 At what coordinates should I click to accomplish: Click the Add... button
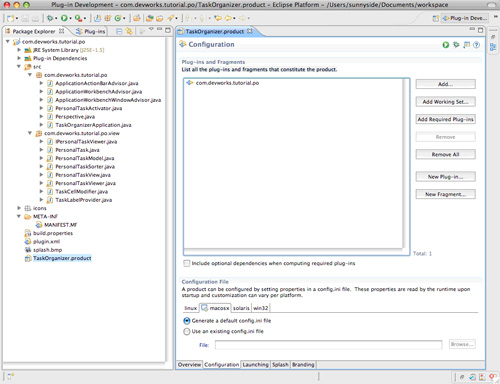(445, 84)
